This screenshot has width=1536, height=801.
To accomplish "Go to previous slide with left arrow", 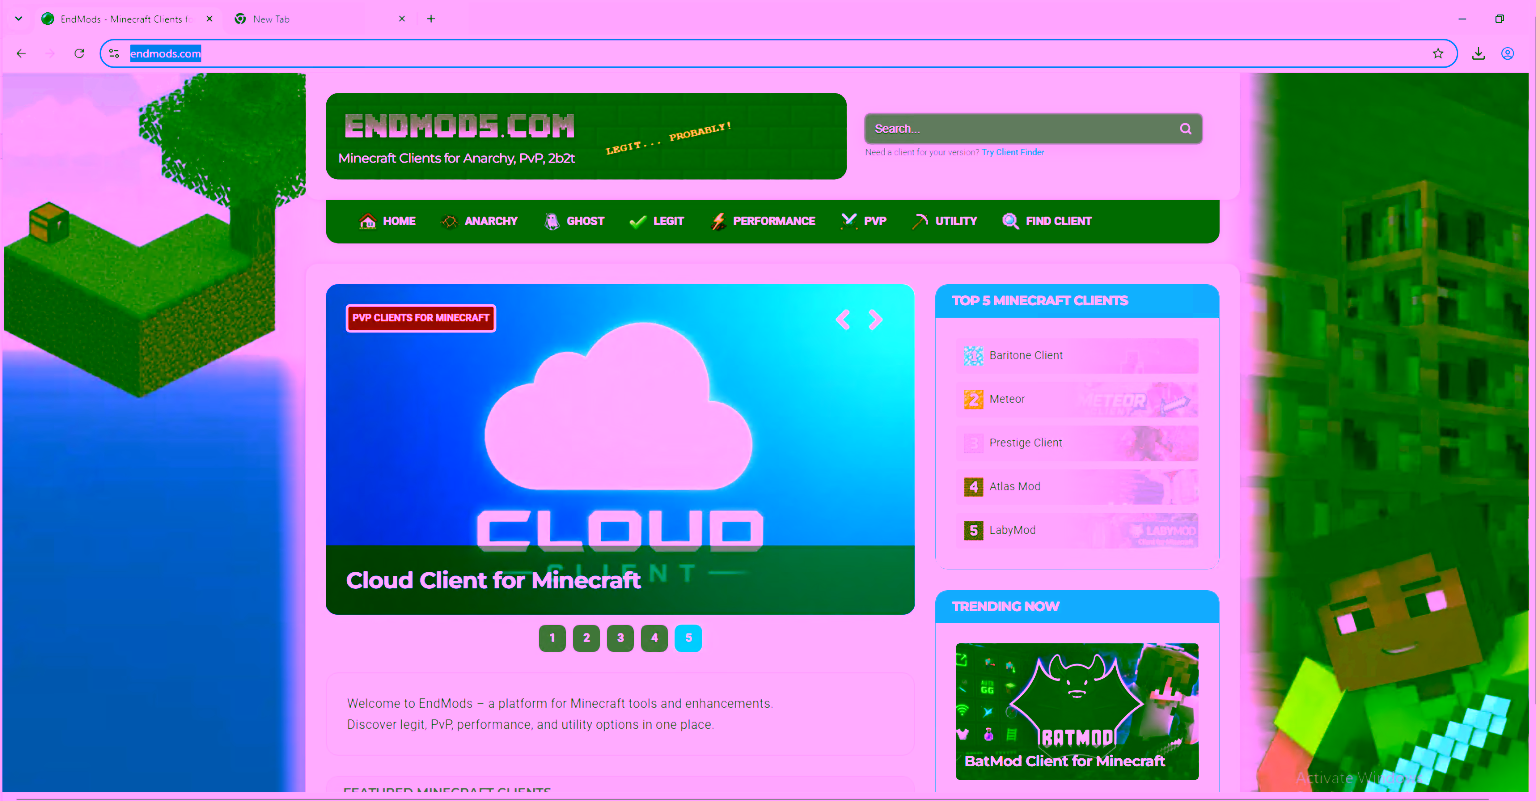I will 843,319.
